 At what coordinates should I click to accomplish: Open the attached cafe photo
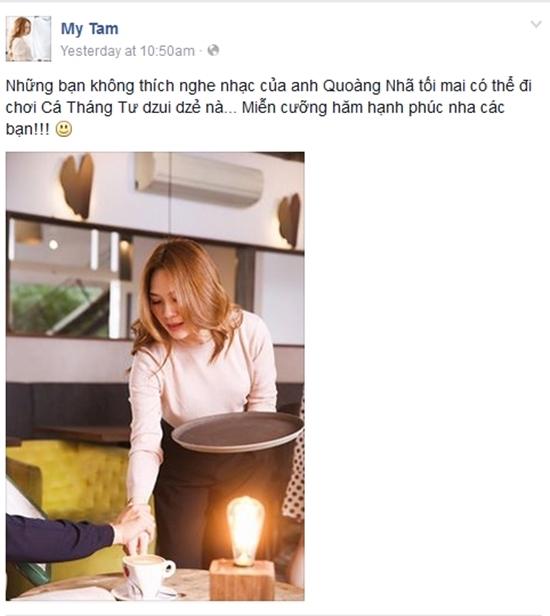click(x=155, y=376)
